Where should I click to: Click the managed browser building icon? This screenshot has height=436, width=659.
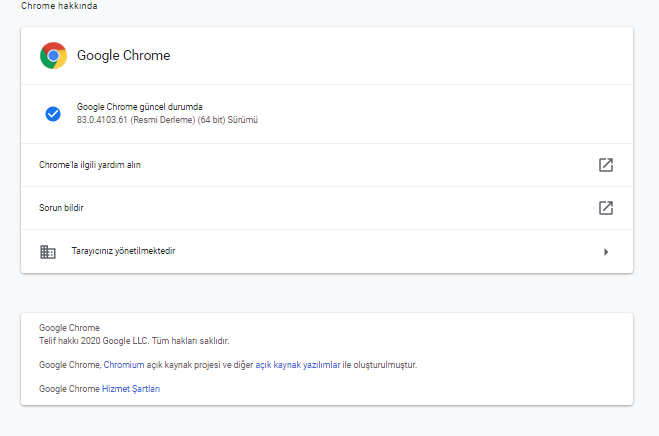(x=47, y=251)
